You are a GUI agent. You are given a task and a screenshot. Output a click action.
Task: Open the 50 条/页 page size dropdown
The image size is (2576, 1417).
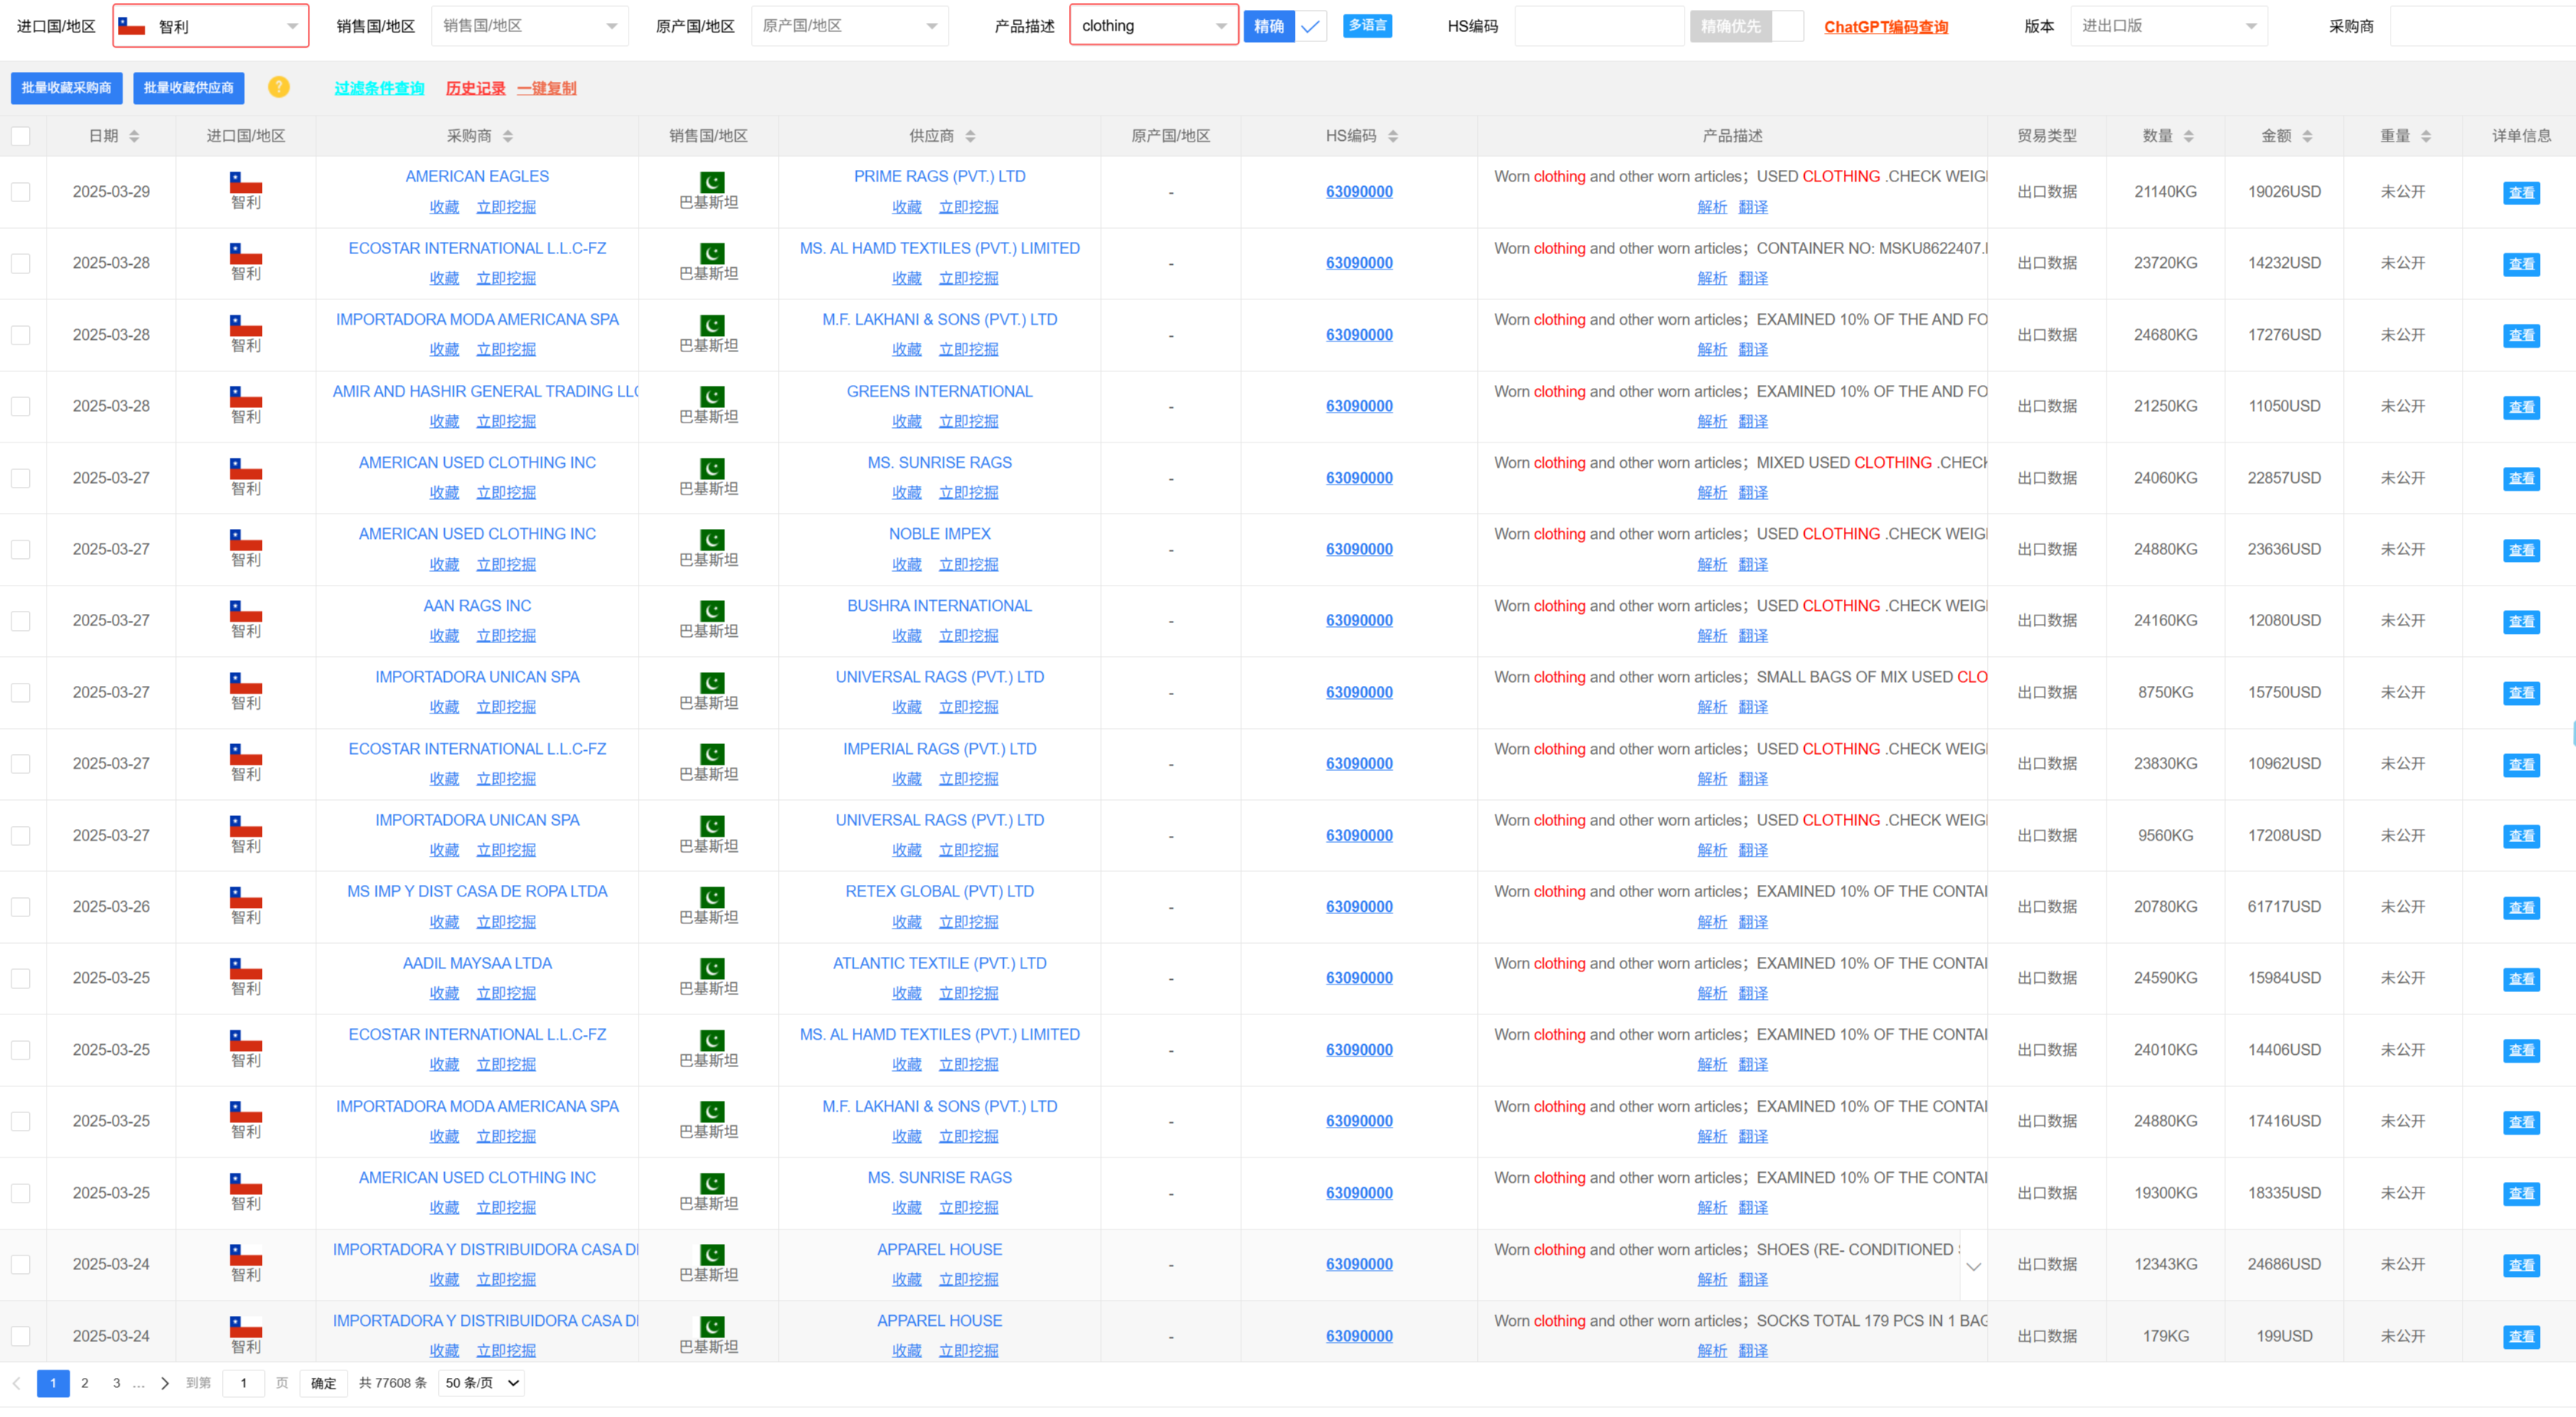(x=482, y=1383)
